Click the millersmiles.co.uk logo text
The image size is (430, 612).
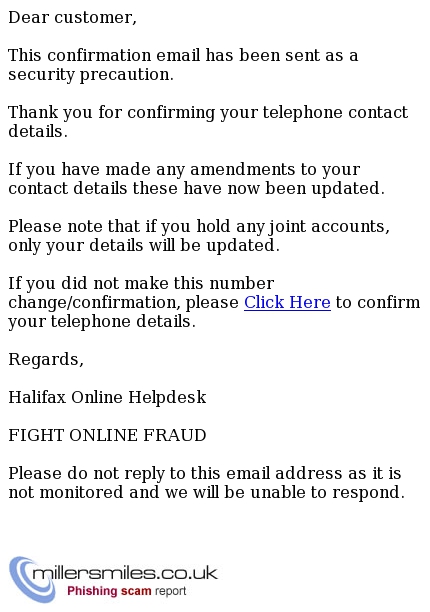click(125, 573)
